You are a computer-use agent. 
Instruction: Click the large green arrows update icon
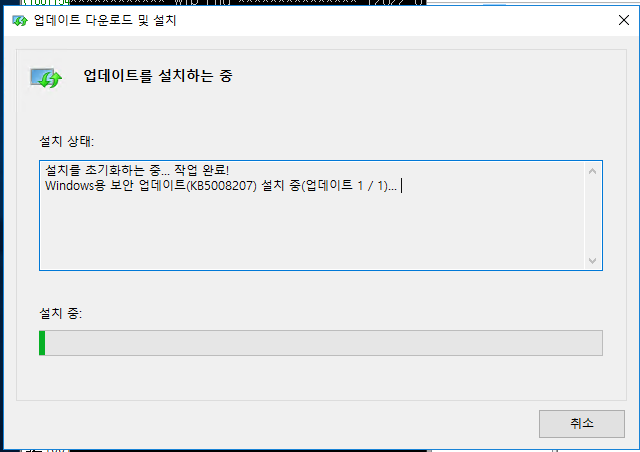pos(46,78)
